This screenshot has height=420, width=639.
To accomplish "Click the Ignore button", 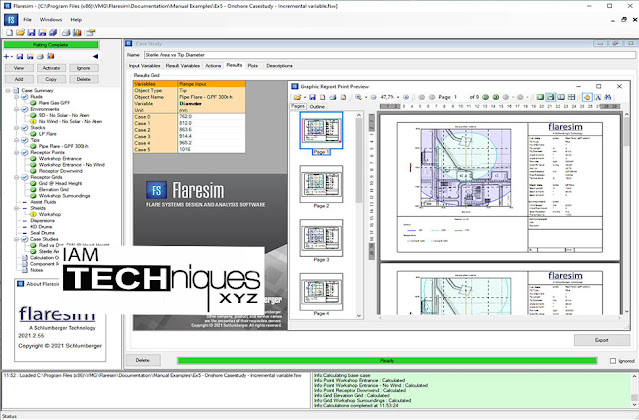I will pyautogui.click(x=84, y=68).
